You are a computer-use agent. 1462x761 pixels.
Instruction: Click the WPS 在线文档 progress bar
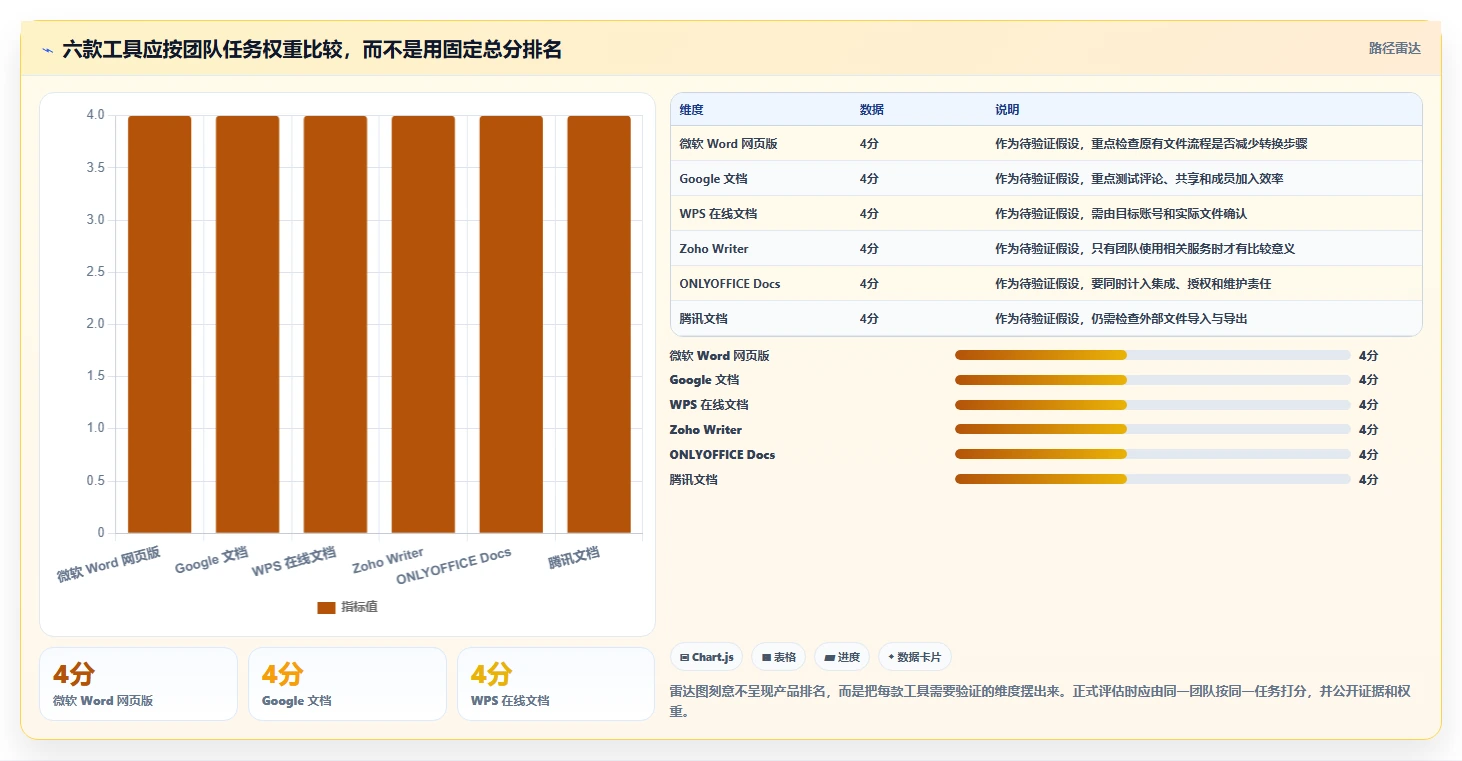pyautogui.click(x=1153, y=405)
